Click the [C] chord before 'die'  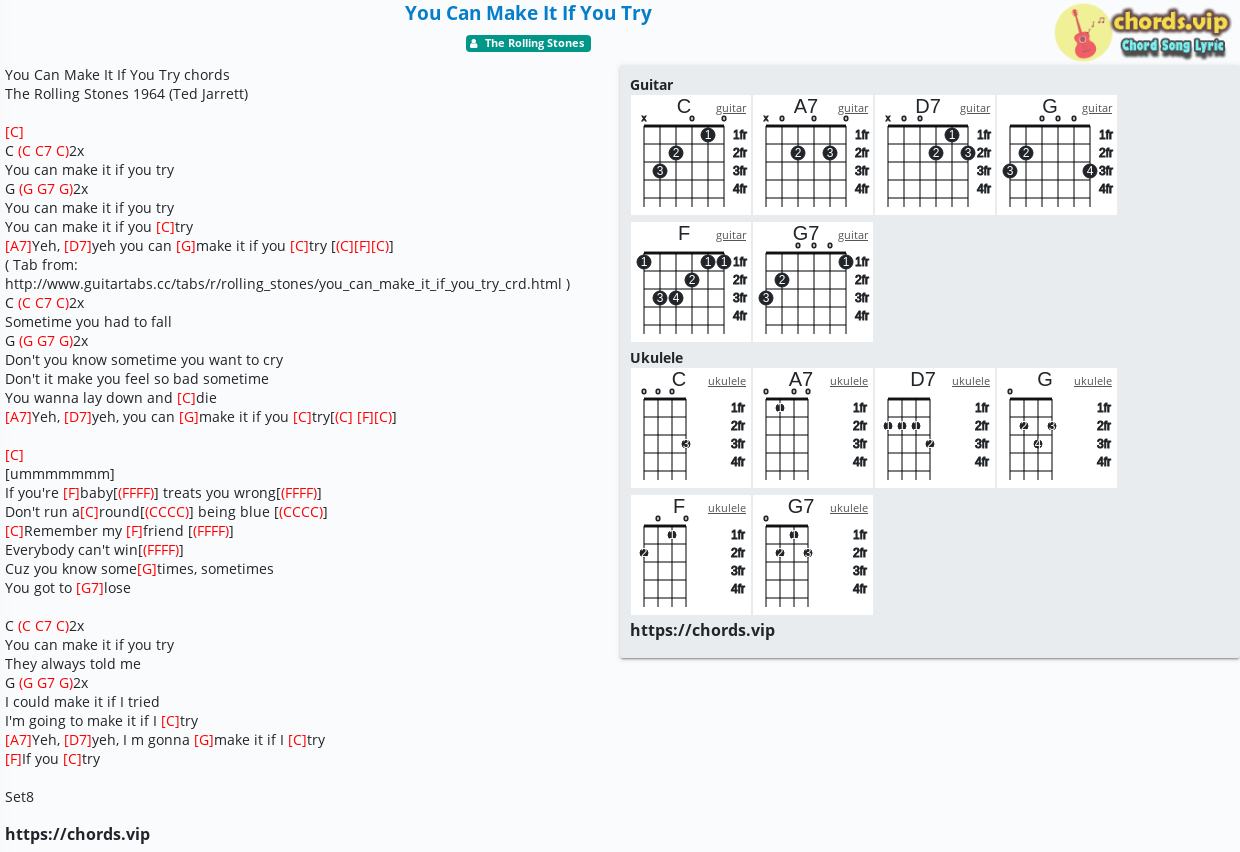pos(186,398)
